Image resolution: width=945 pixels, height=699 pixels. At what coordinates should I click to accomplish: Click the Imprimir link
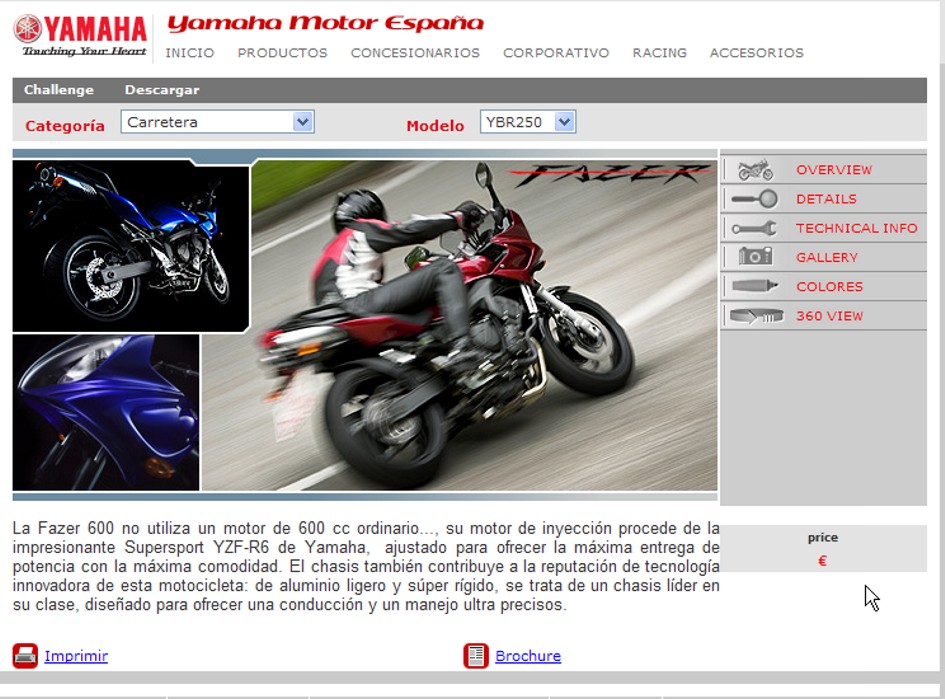[x=76, y=656]
